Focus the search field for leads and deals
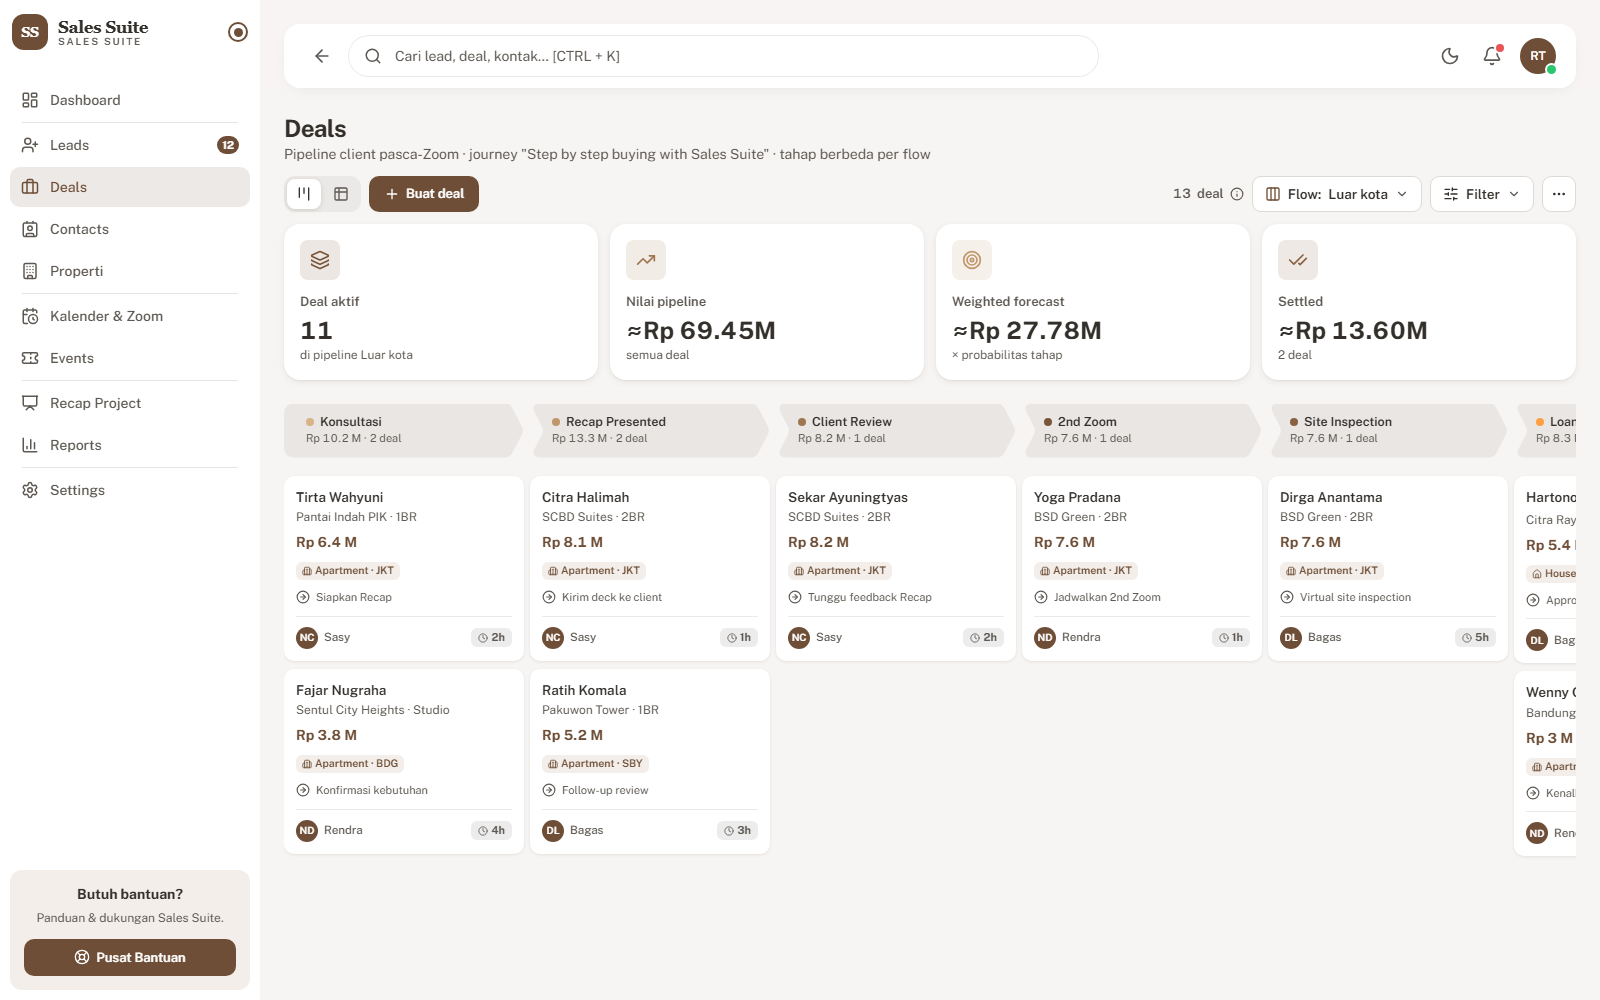This screenshot has height=1000, width=1600. click(x=723, y=56)
